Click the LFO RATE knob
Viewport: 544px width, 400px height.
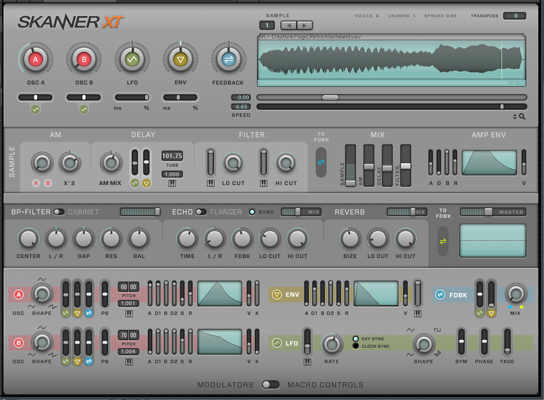pyautogui.click(x=332, y=344)
